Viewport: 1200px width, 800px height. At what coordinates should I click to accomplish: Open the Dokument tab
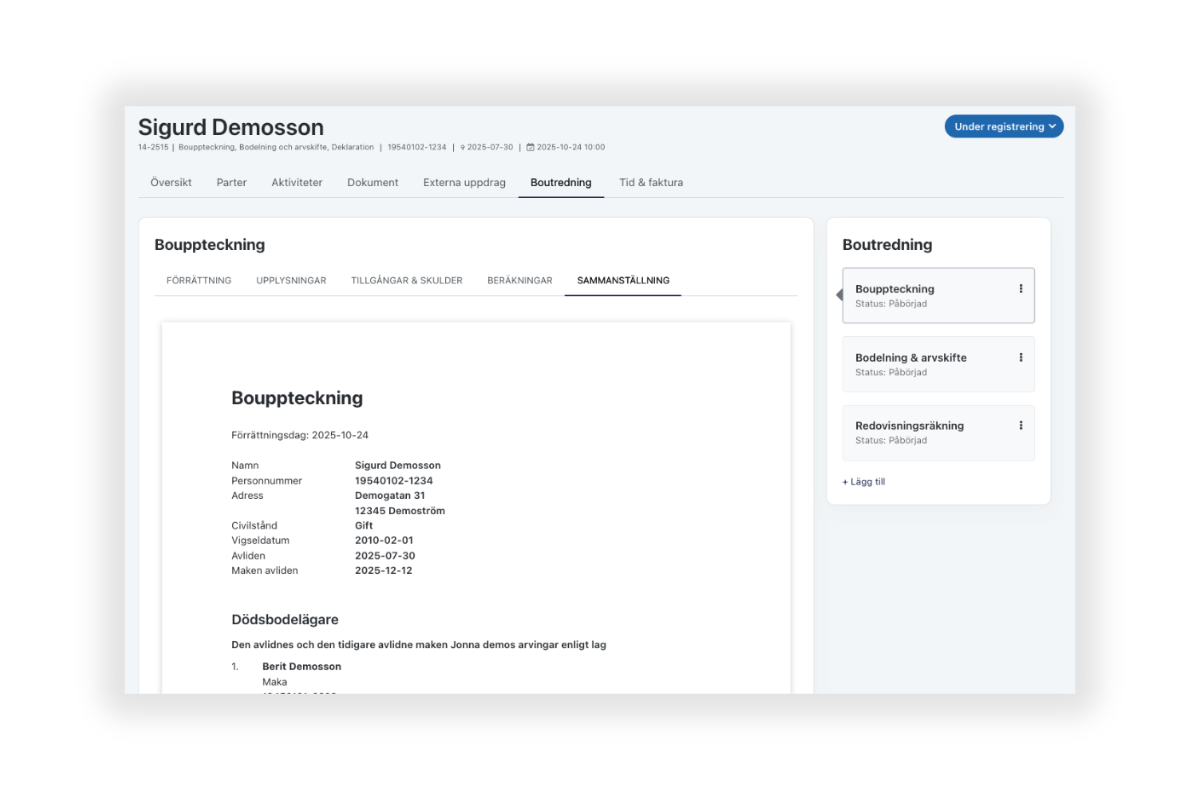pos(373,183)
